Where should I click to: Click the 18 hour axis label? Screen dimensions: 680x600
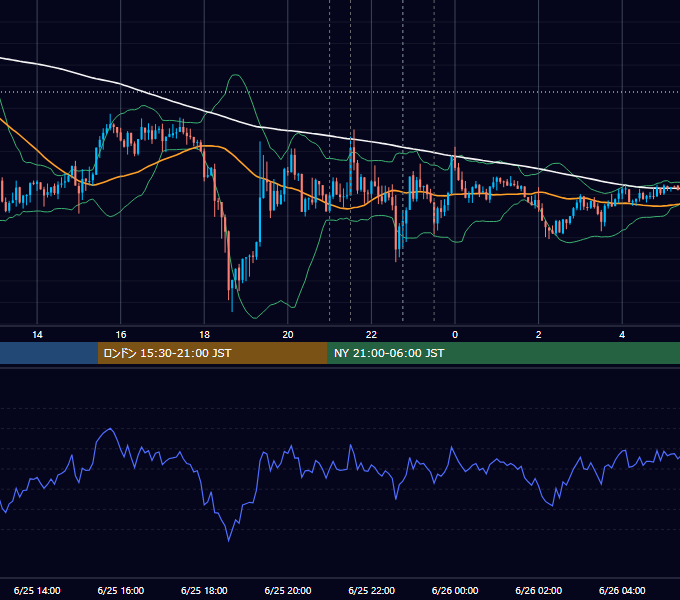pos(204,335)
